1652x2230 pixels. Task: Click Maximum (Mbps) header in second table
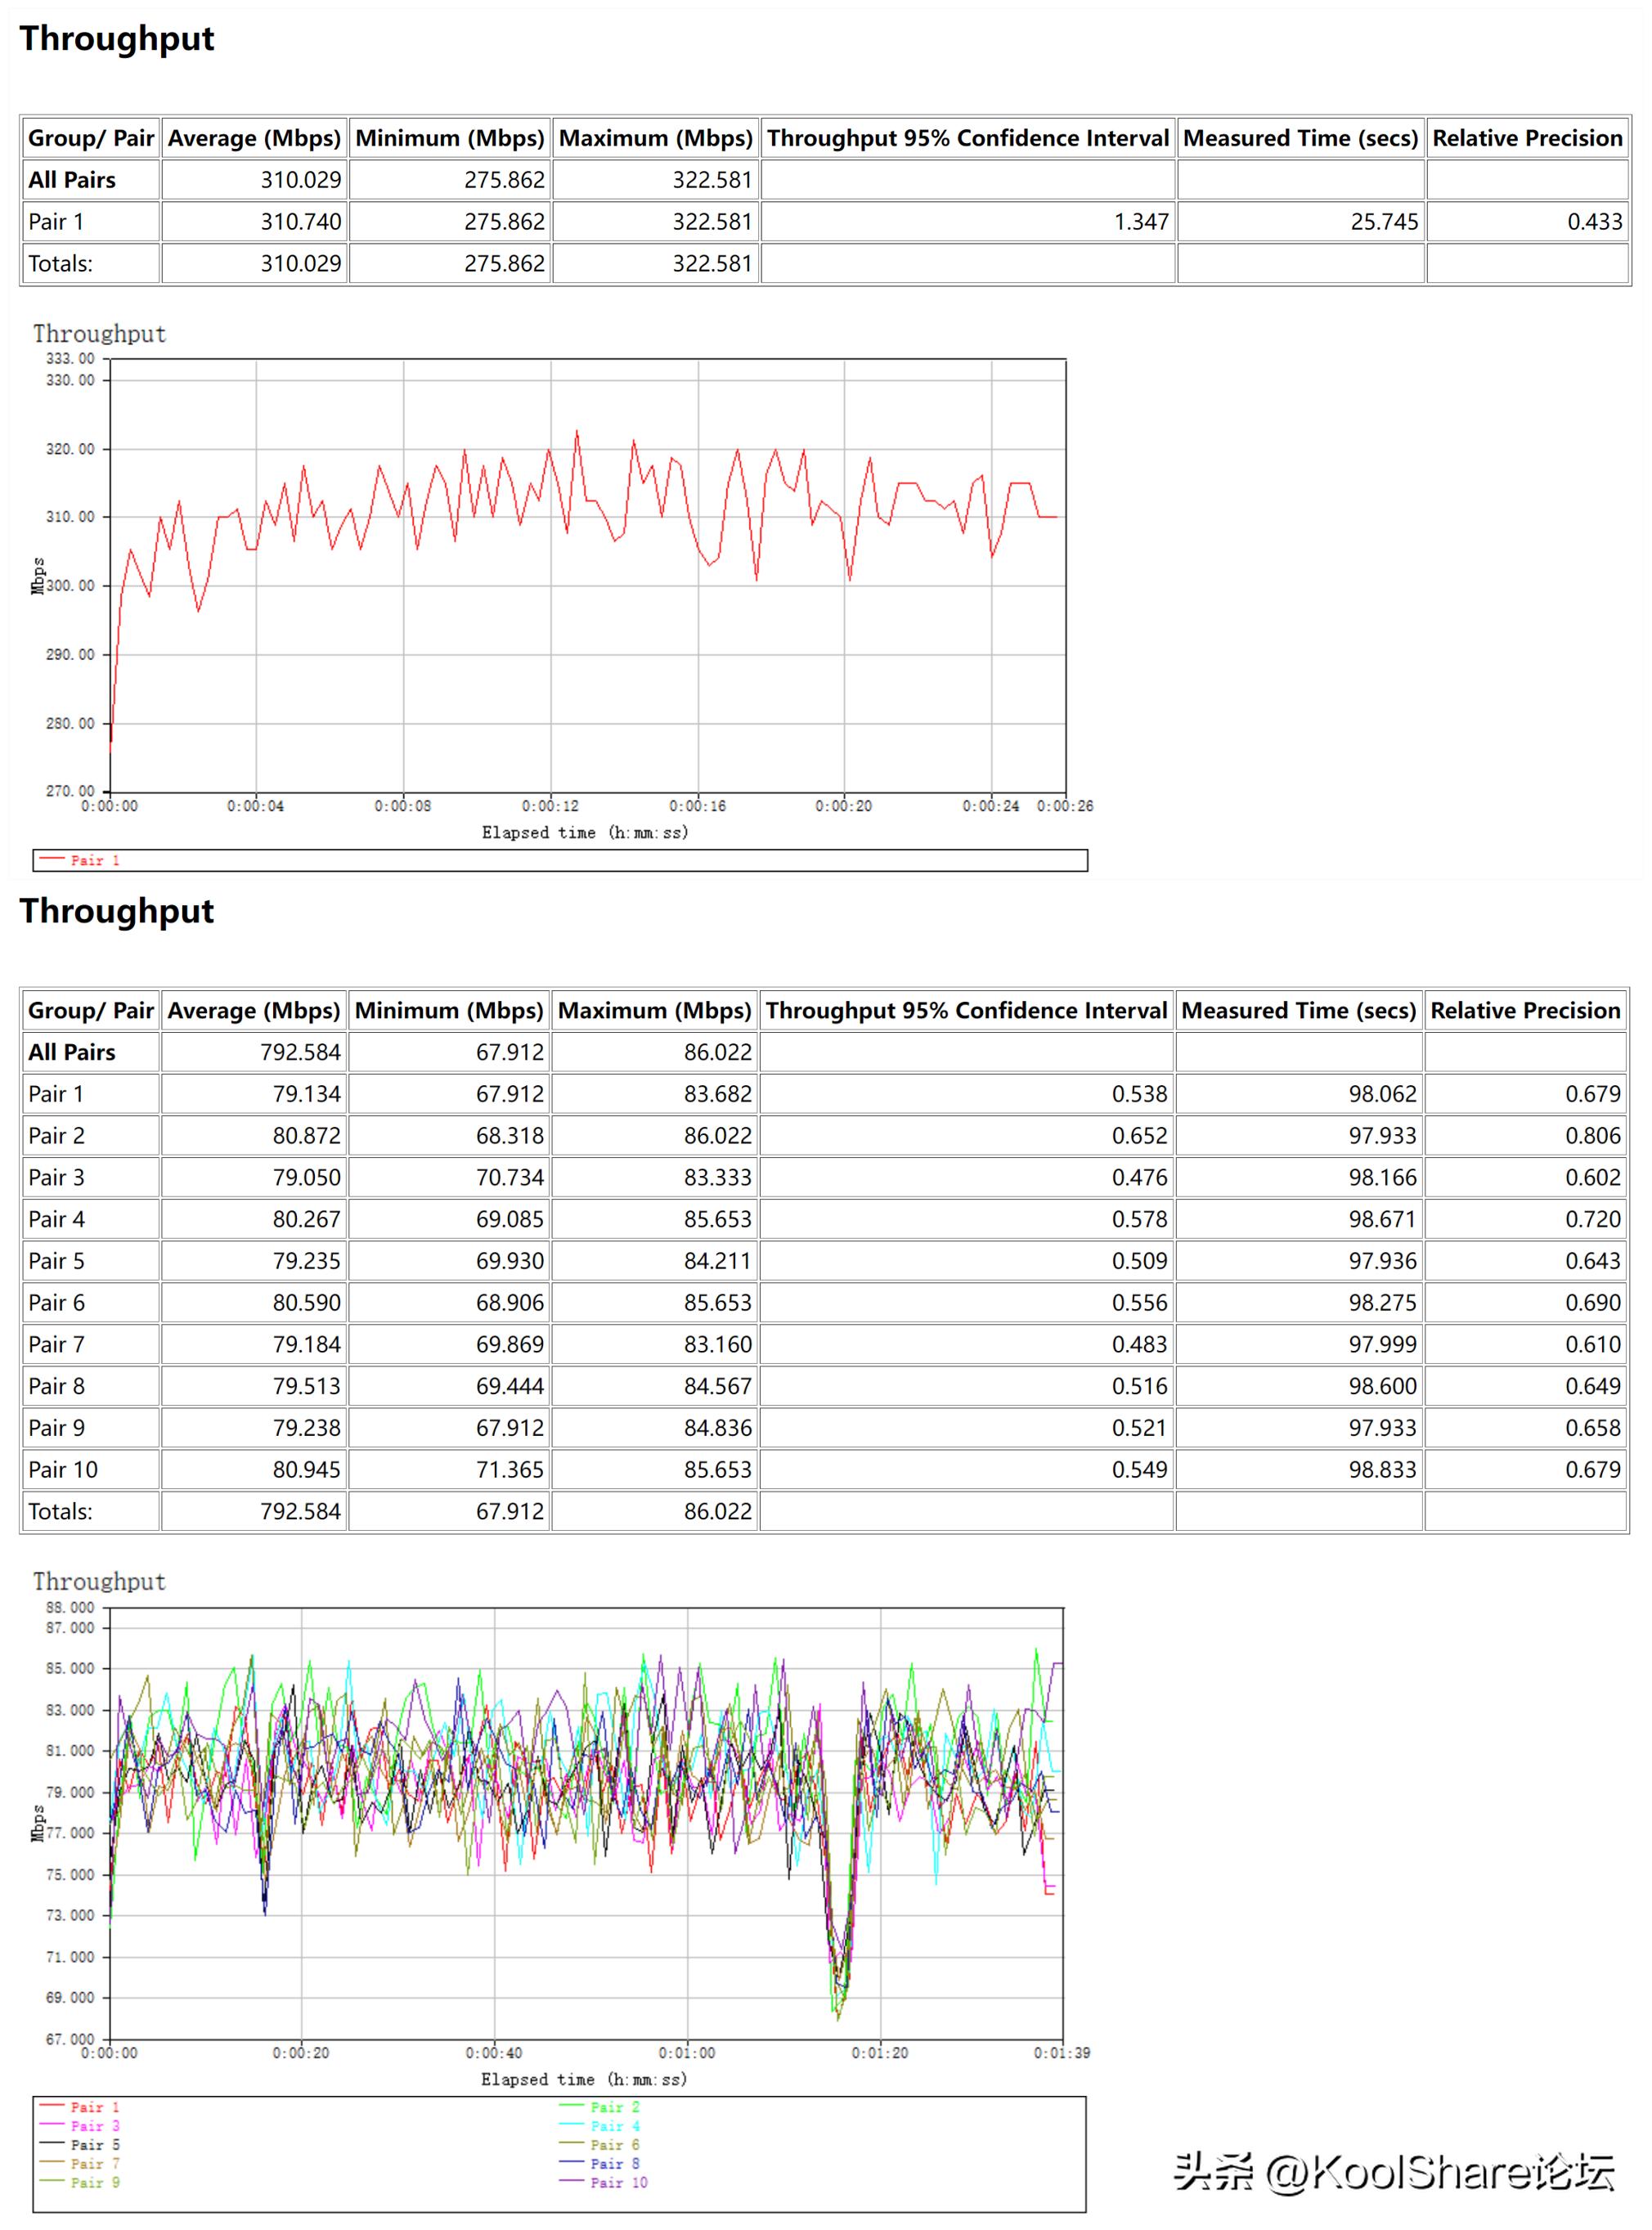click(x=654, y=1010)
